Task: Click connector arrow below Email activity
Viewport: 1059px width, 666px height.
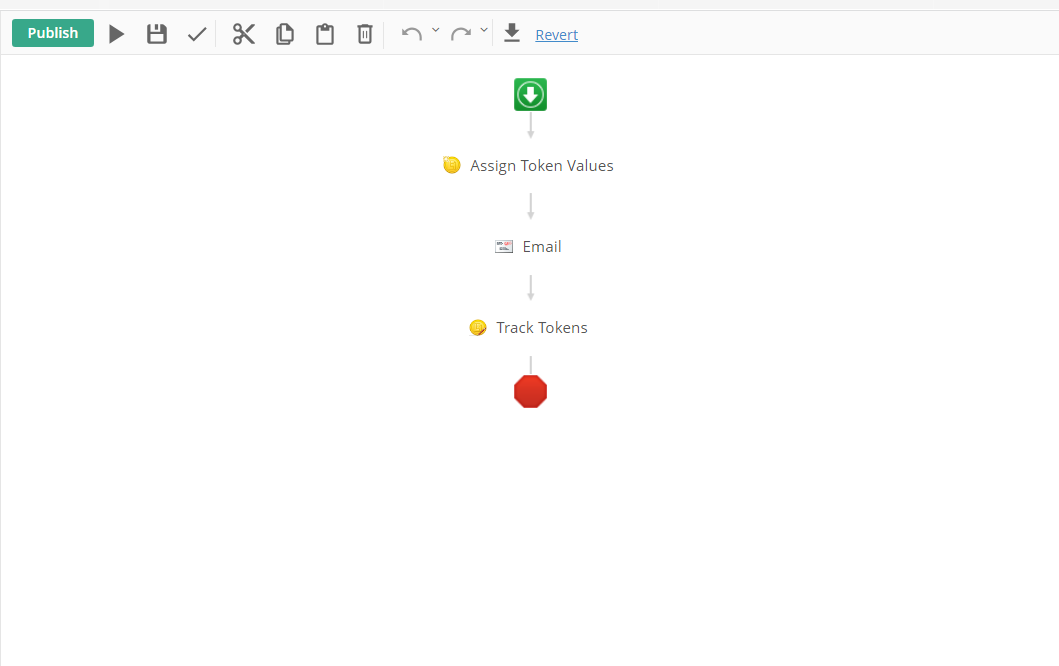Action: (531, 288)
